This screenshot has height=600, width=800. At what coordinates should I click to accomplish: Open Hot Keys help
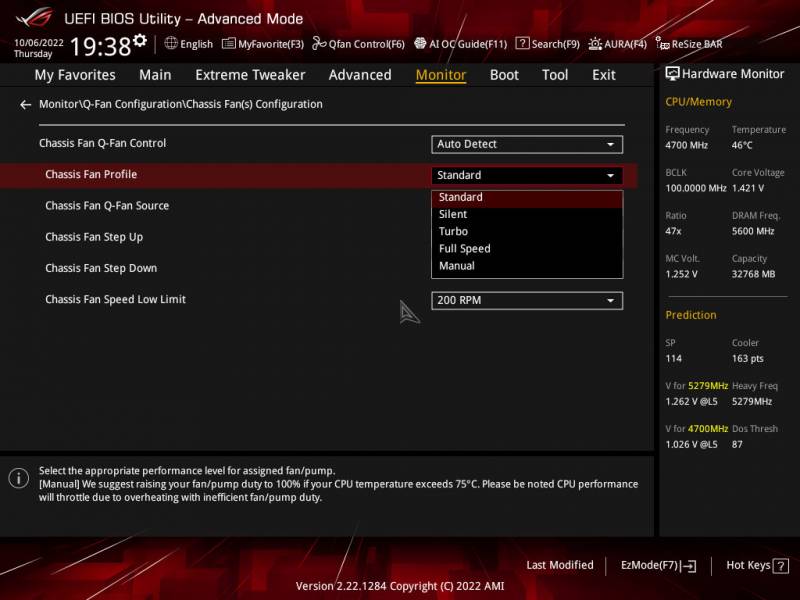(757, 566)
